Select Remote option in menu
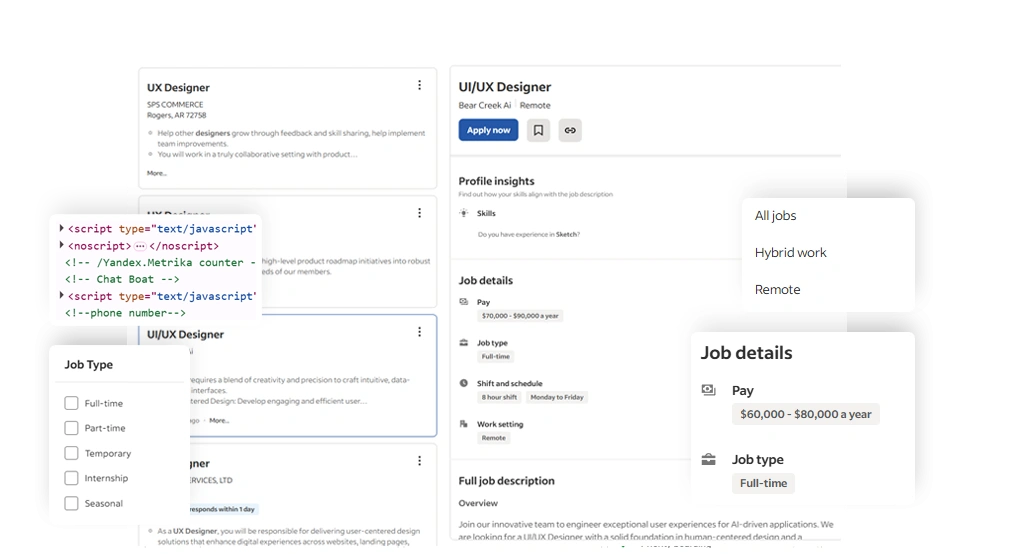This screenshot has width=1031, height=557. [777, 289]
